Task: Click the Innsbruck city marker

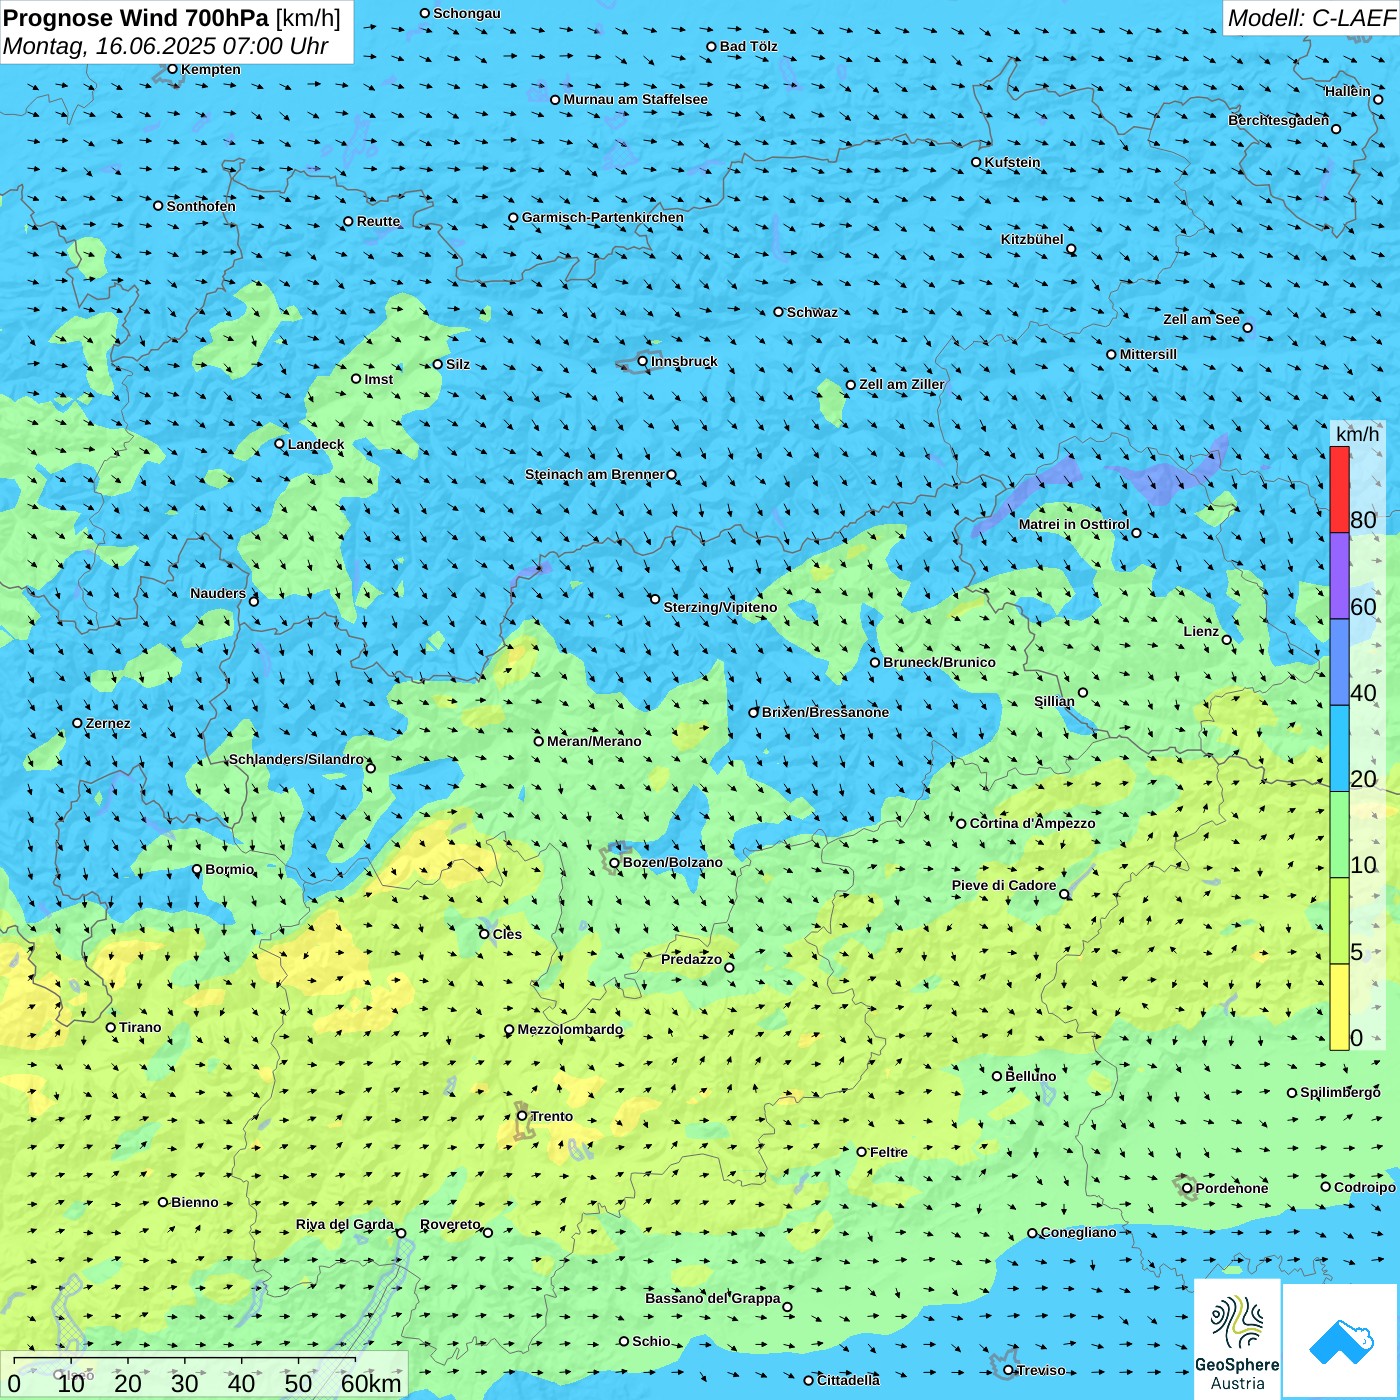Action: click(x=643, y=361)
